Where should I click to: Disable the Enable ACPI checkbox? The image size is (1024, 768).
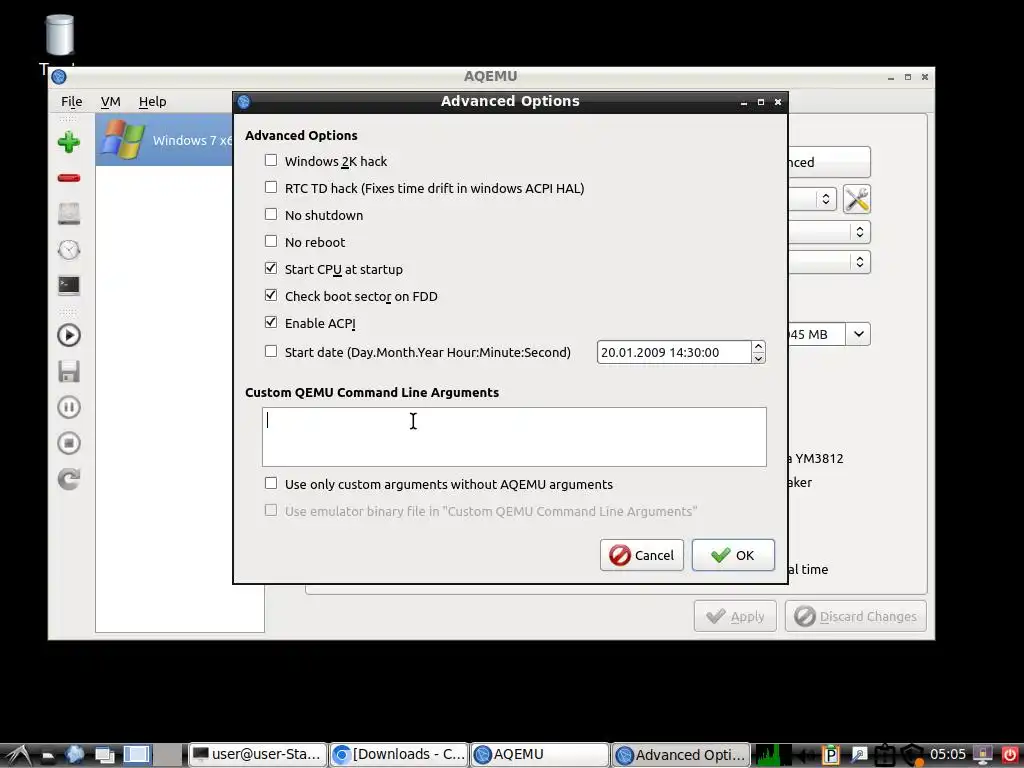271,323
